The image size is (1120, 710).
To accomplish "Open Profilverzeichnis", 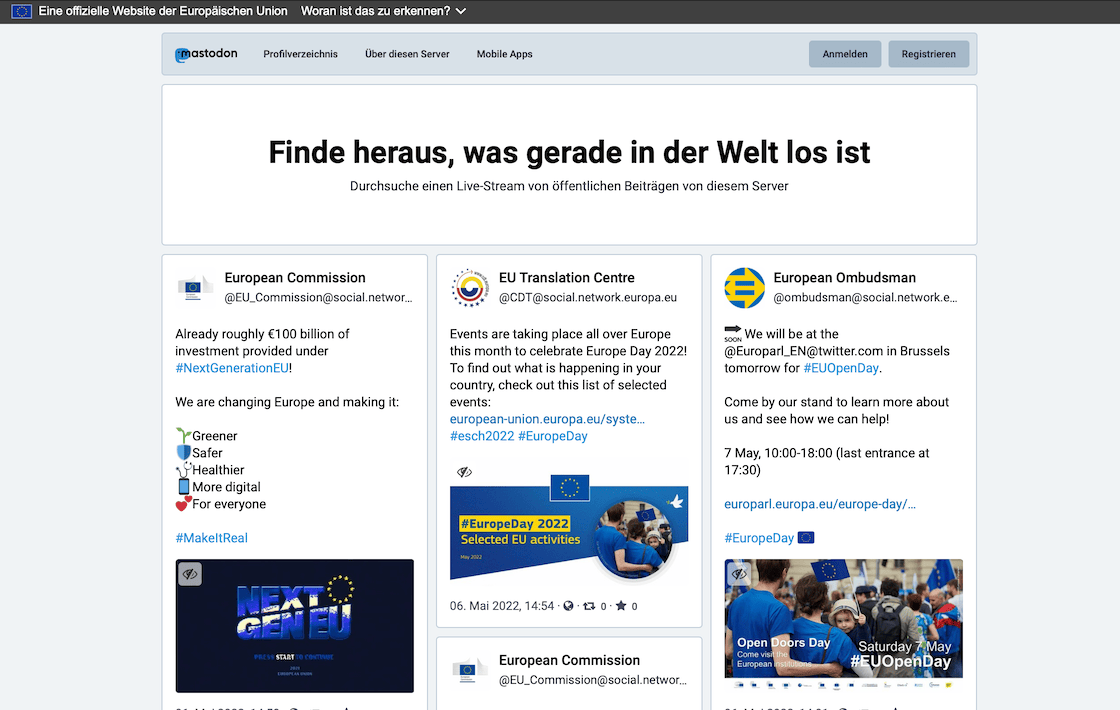I will tap(300, 54).
